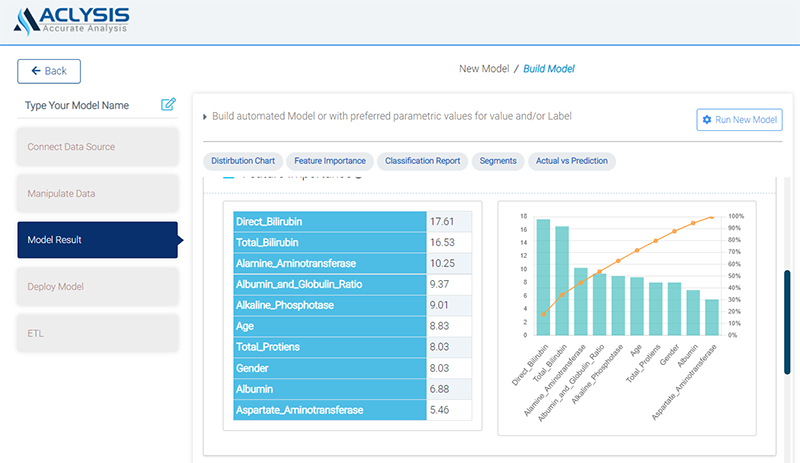Expand the Build automated Model section
800x463 pixels.
coord(205,117)
